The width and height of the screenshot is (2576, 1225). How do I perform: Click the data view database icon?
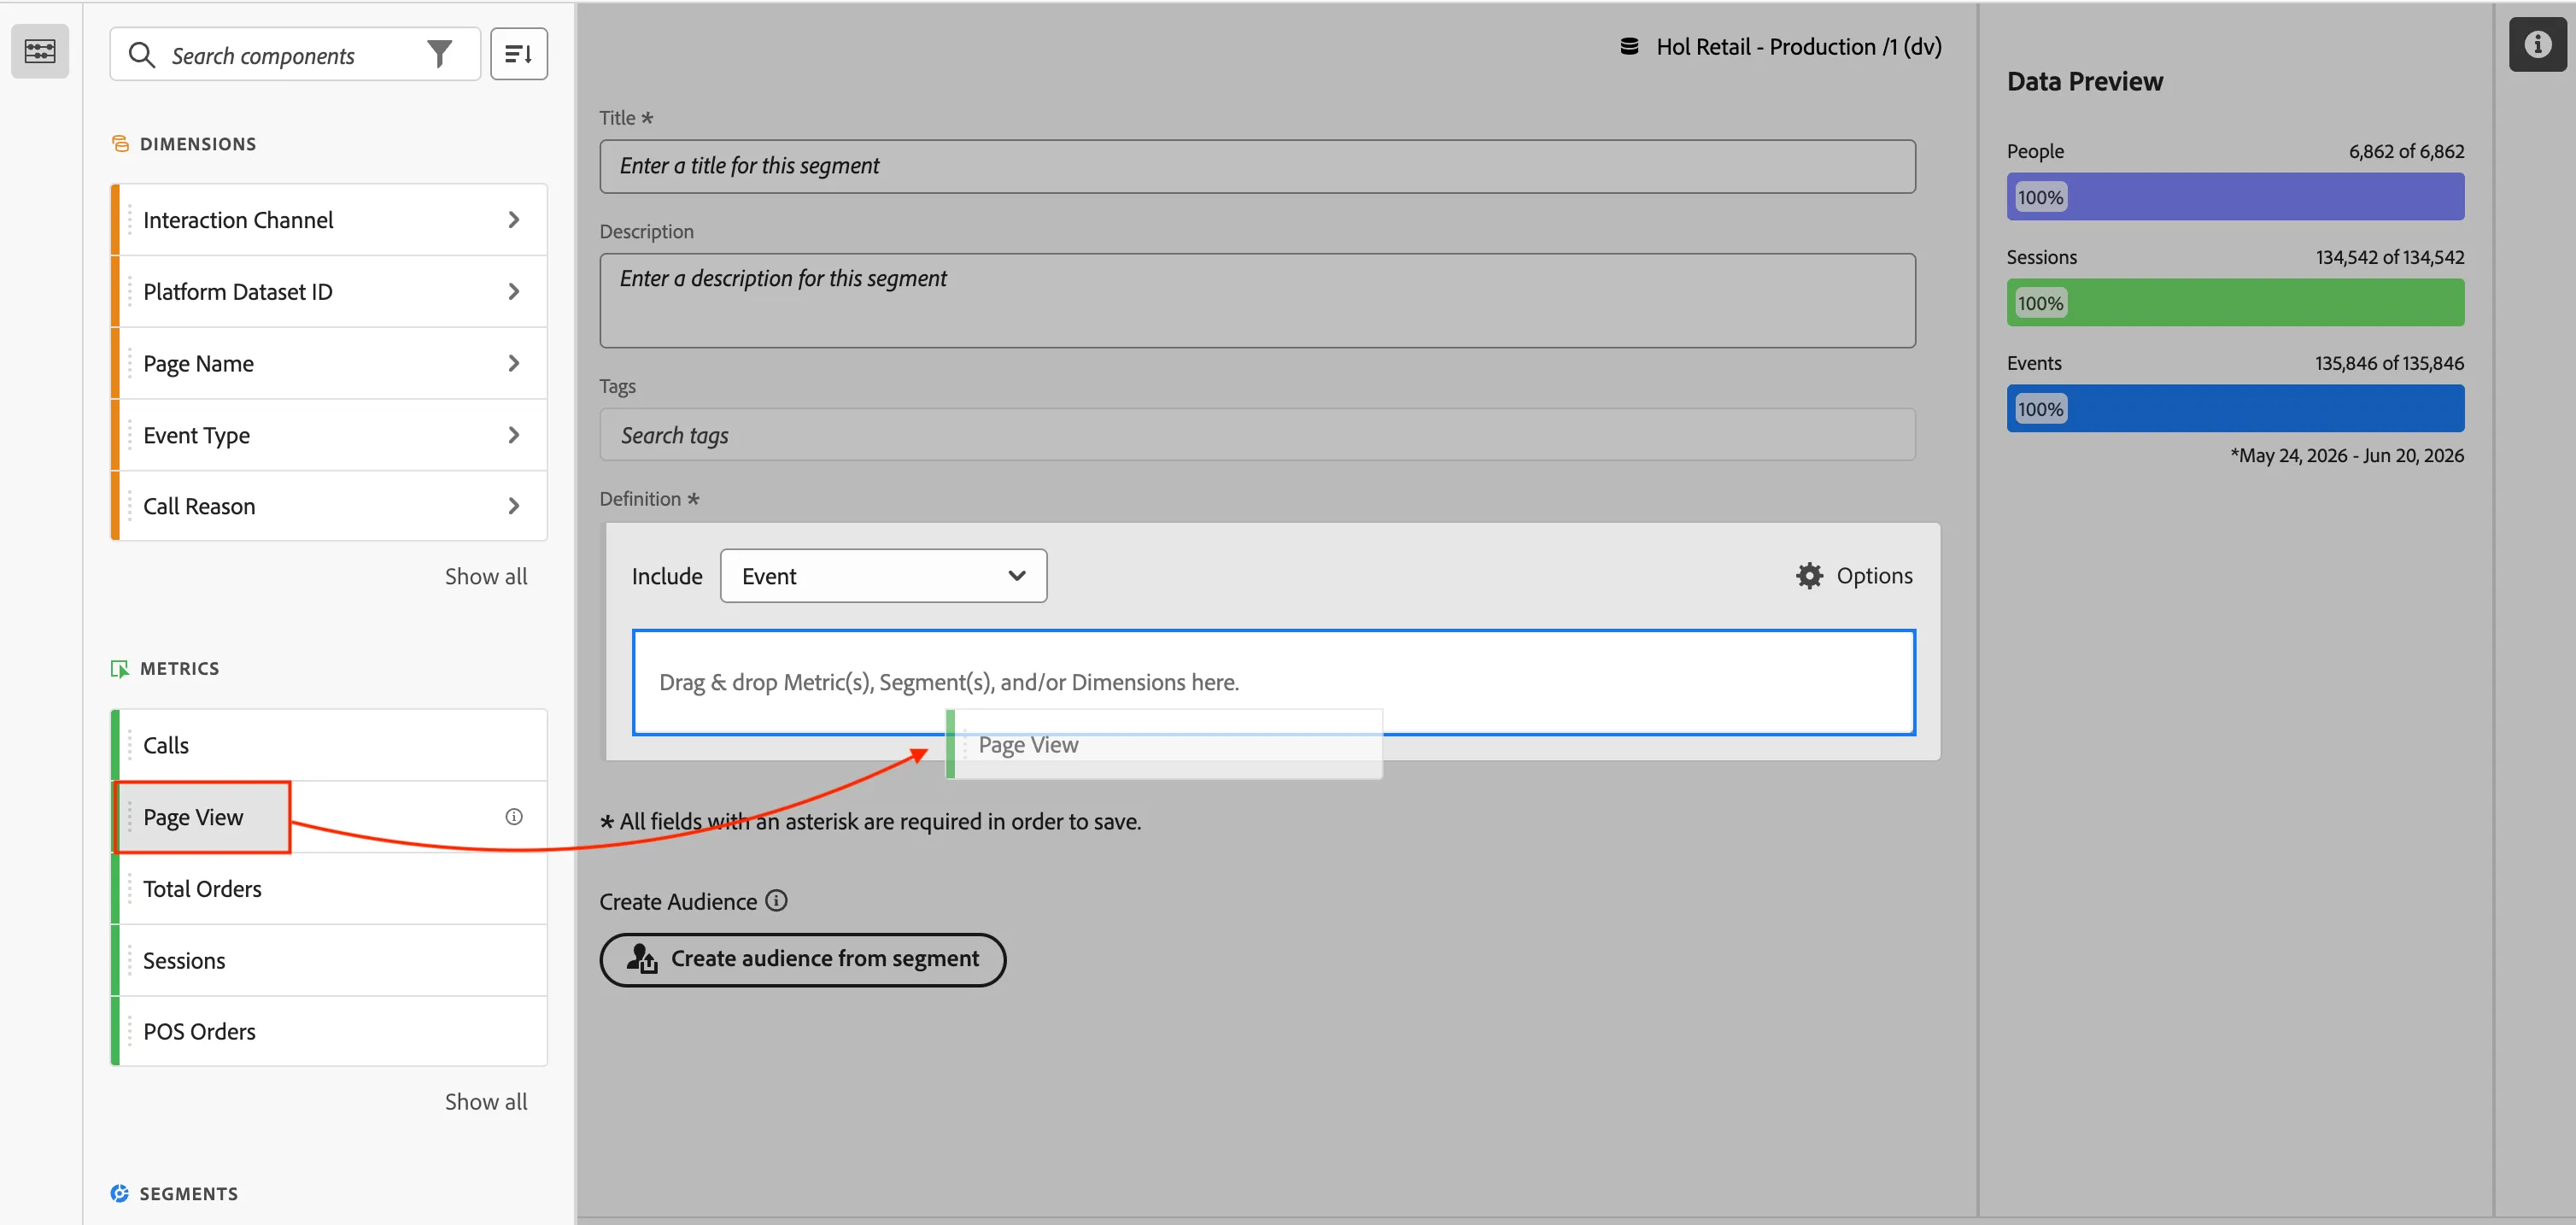(x=1628, y=46)
